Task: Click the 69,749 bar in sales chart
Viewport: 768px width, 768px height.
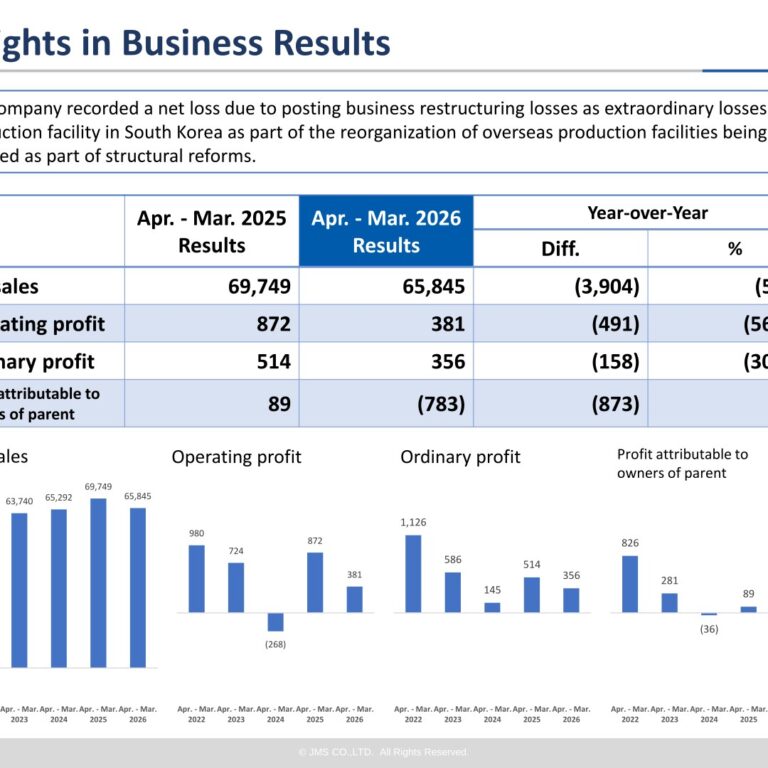Action: pos(98,583)
